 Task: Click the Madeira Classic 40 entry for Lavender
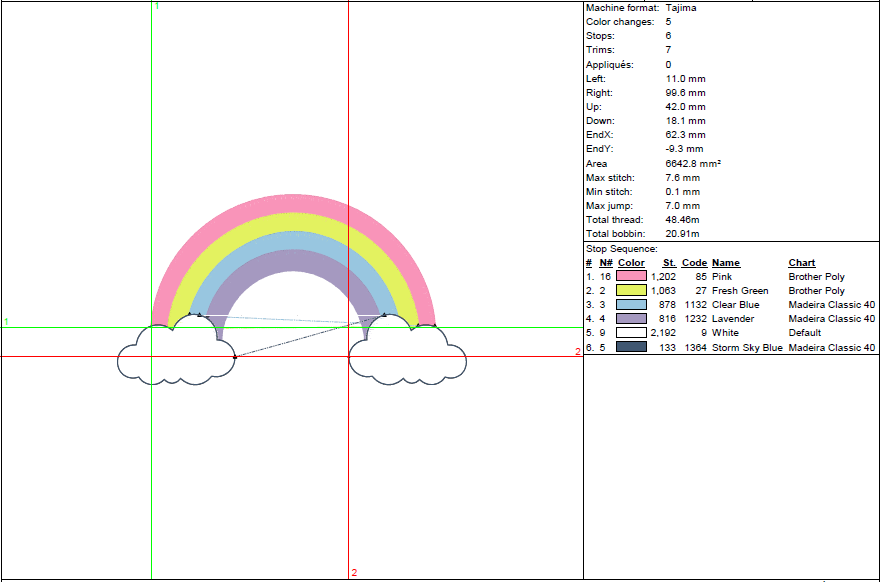click(831, 319)
